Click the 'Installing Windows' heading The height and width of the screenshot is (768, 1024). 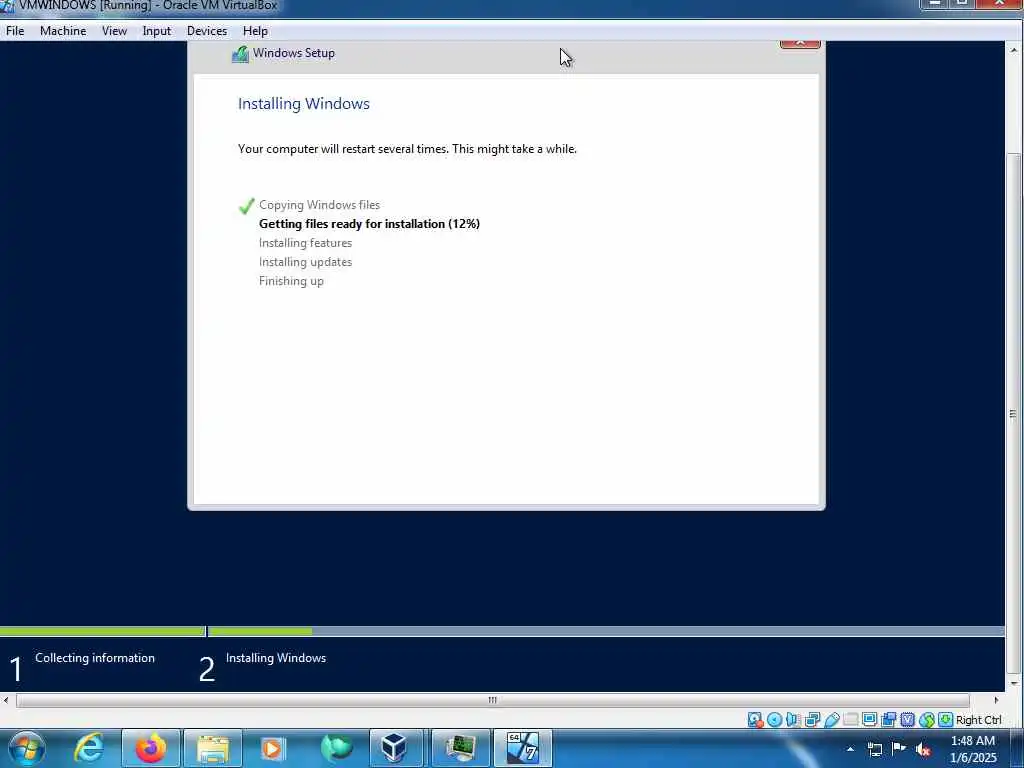click(304, 104)
